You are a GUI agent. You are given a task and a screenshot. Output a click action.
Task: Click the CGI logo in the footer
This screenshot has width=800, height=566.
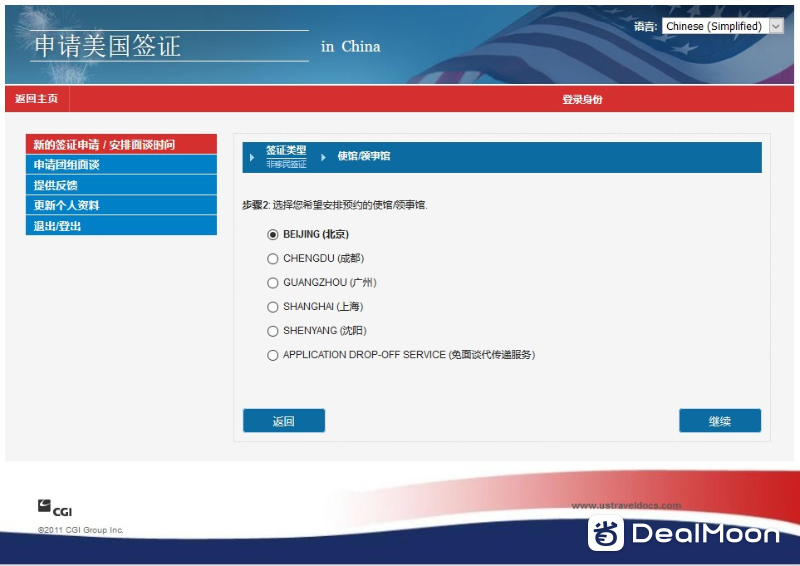[55, 508]
